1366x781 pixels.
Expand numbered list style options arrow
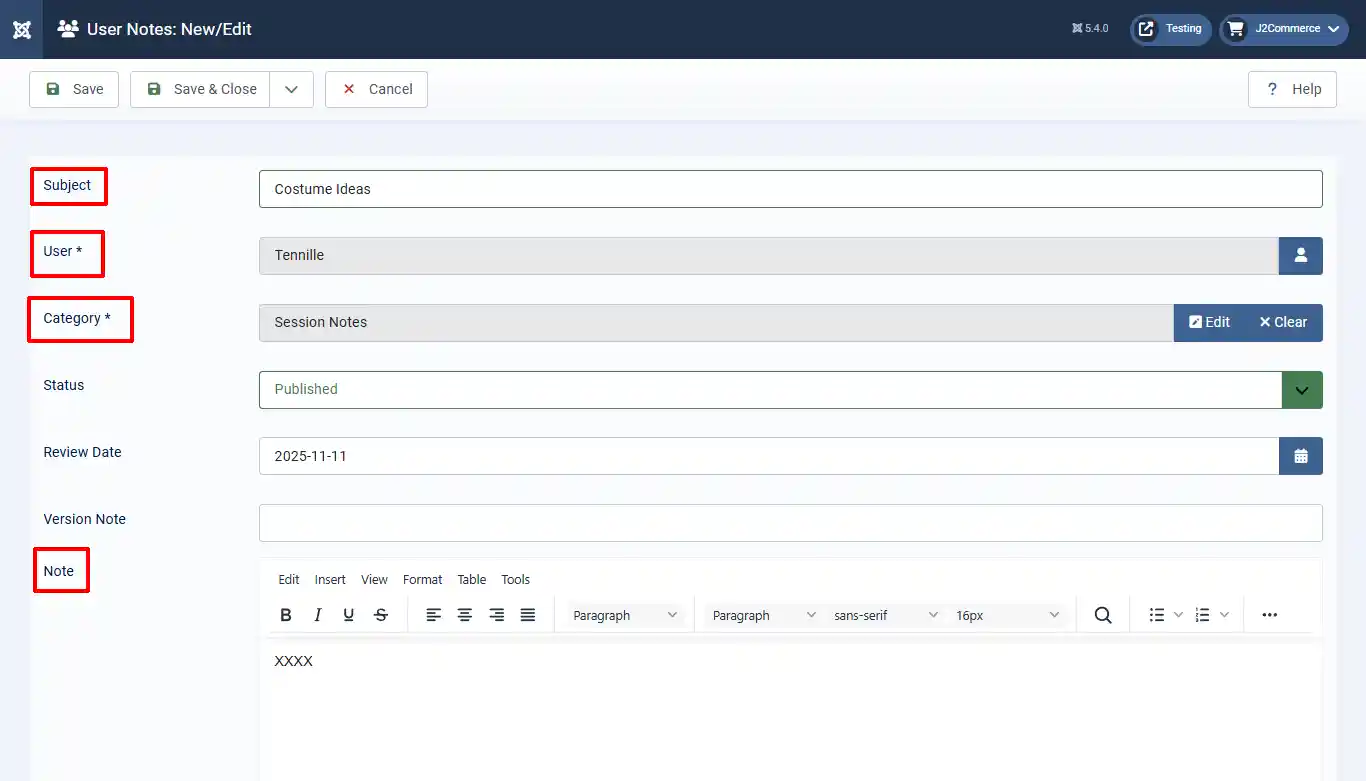tap(1224, 615)
